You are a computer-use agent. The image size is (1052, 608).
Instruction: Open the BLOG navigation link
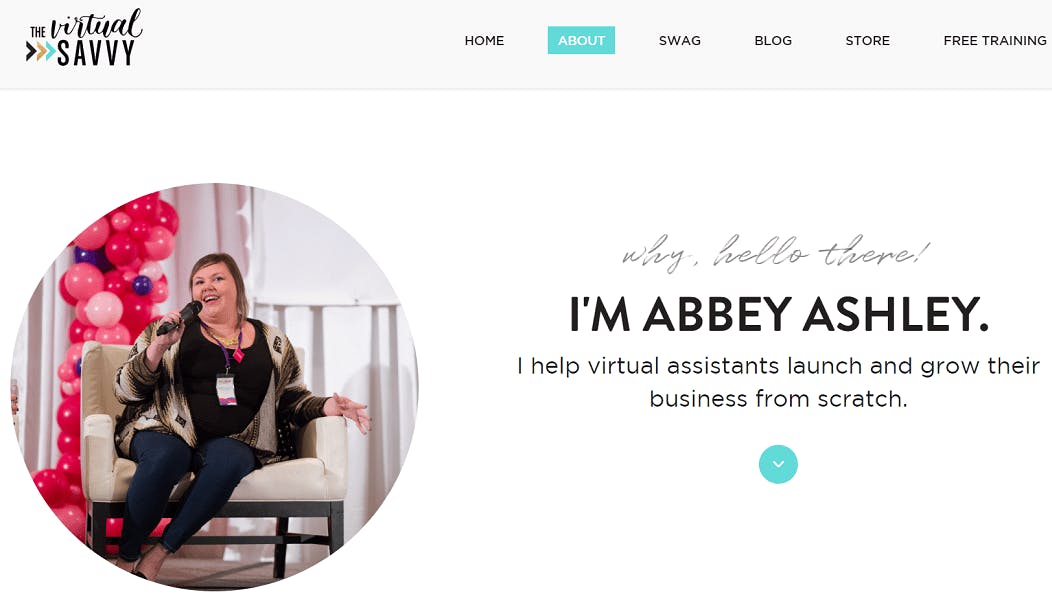coord(773,40)
